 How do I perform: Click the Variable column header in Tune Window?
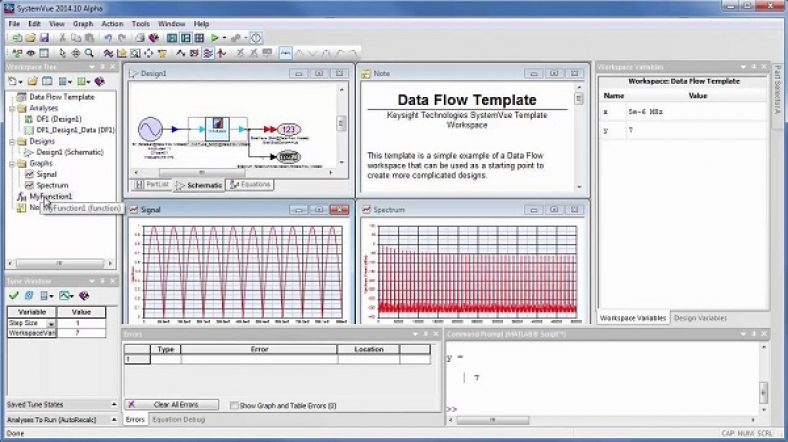click(x=32, y=312)
